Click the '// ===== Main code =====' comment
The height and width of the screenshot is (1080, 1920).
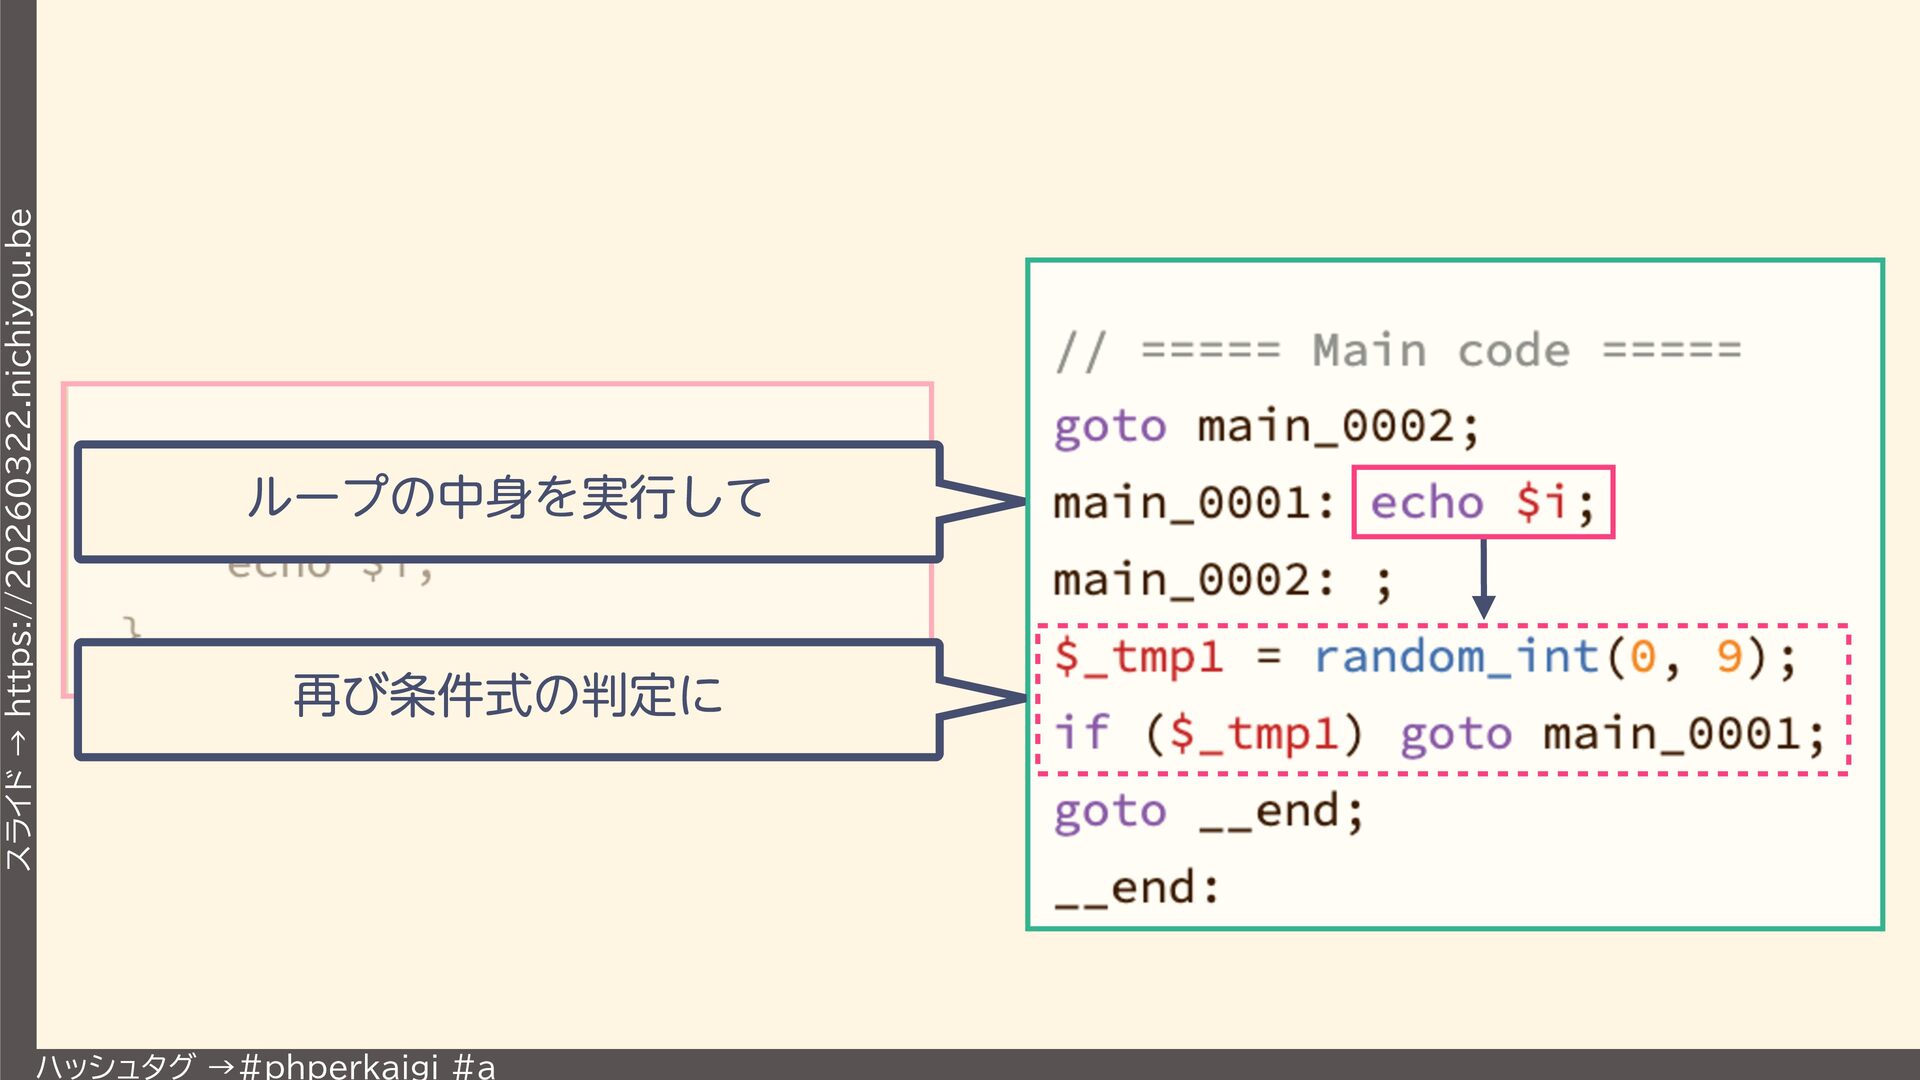pos(1398,351)
